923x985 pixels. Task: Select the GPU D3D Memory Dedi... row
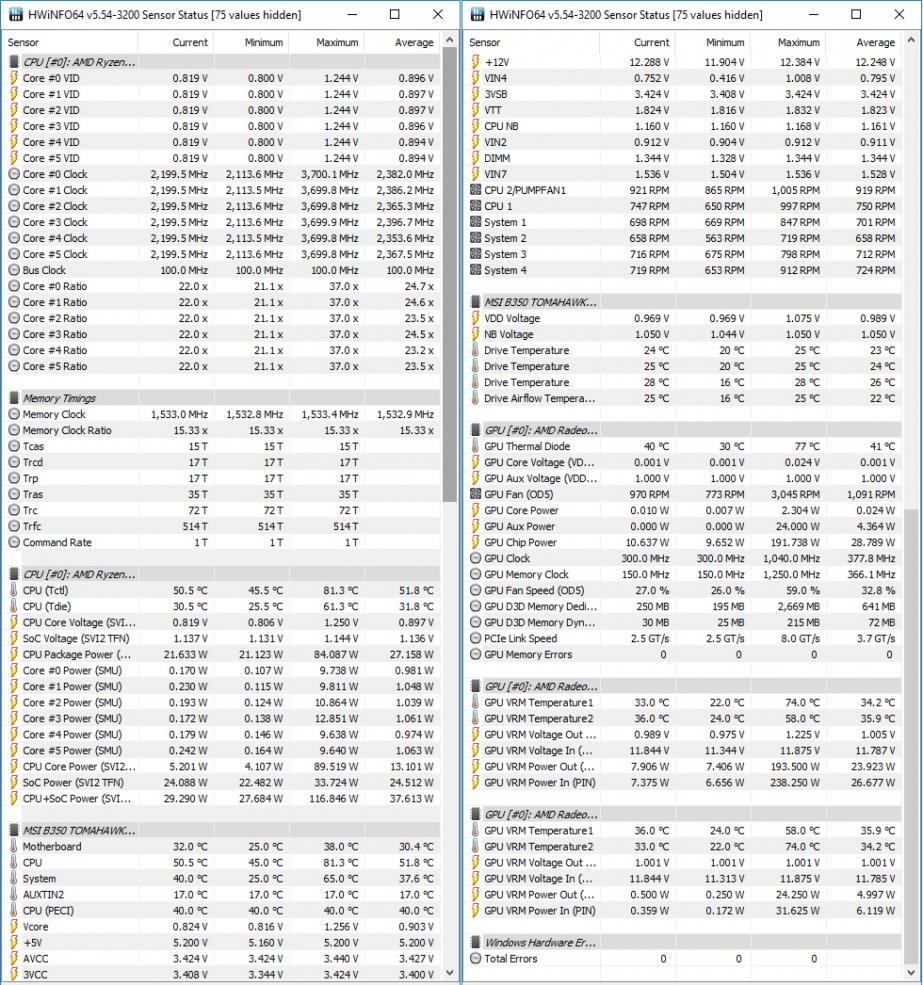click(x=684, y=606)
